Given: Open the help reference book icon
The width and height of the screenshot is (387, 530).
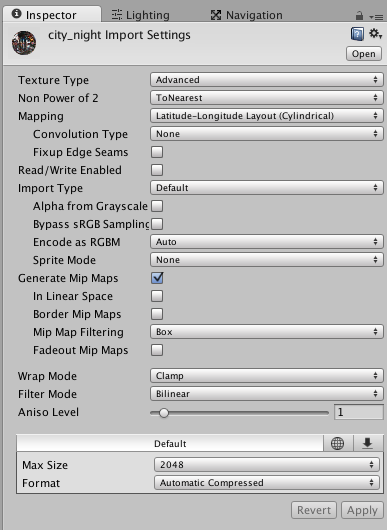Looking at the screenshot, I should 357,34.
